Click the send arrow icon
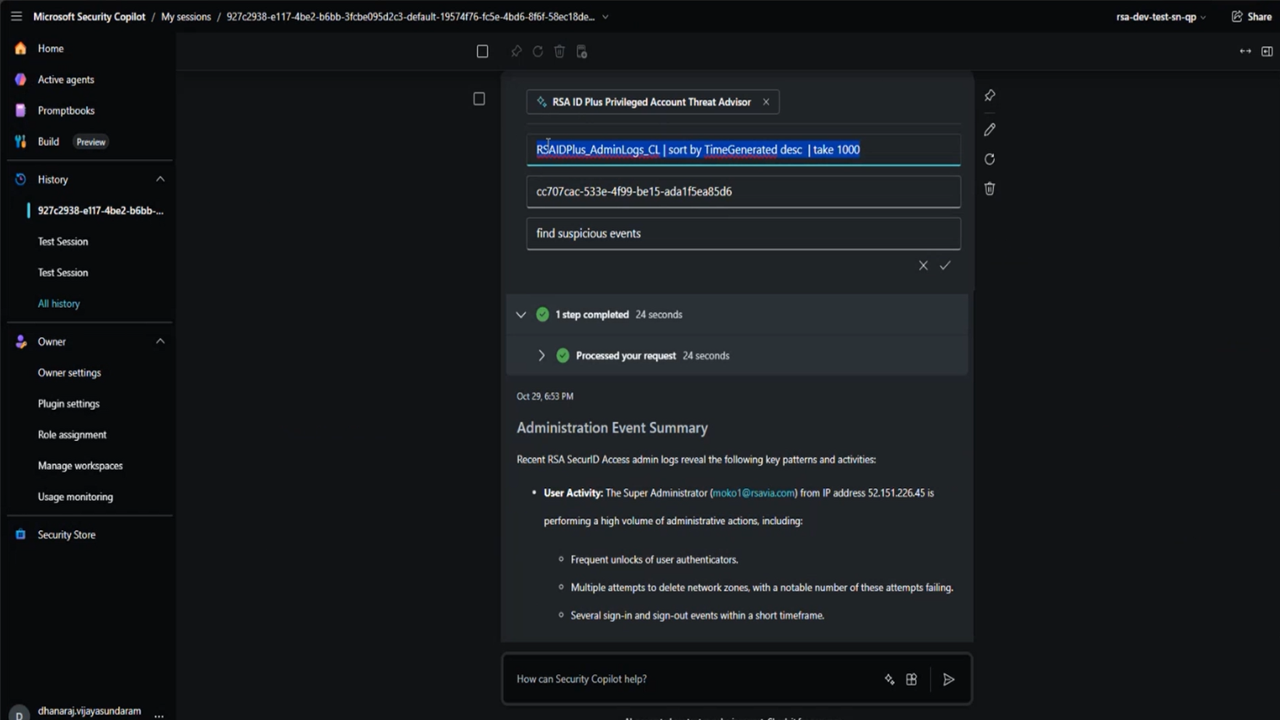Image resolution: width=1280 pixels, height=720 pixels. 948,679
